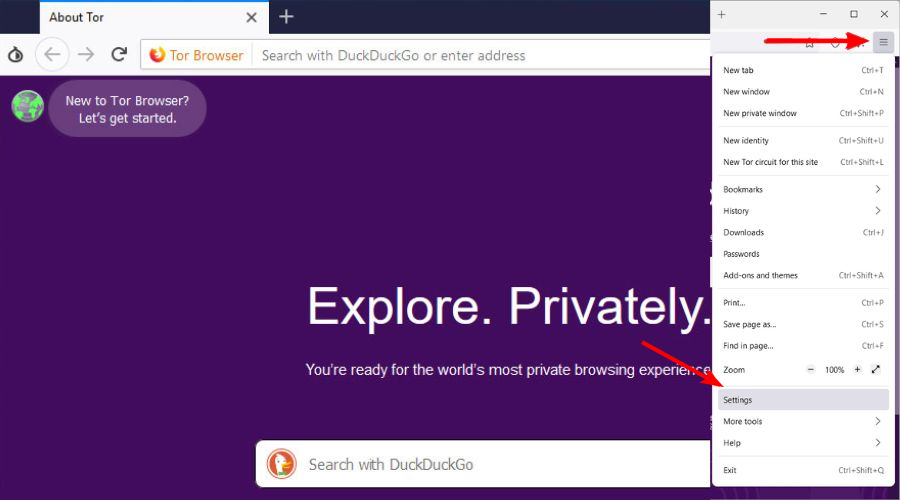
Task: Close the About Tor tab
Action: click(251, 18)
